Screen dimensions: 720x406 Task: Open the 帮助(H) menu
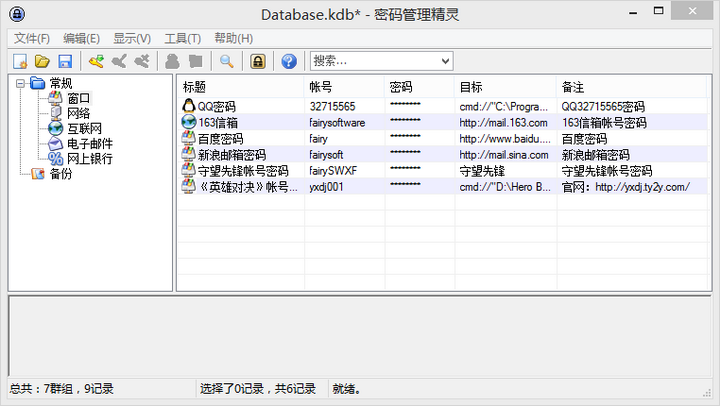234,39
